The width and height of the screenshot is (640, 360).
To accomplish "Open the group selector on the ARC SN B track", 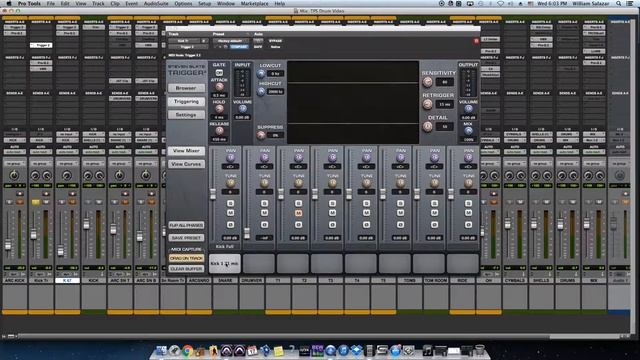I will (x=146, y=164).
